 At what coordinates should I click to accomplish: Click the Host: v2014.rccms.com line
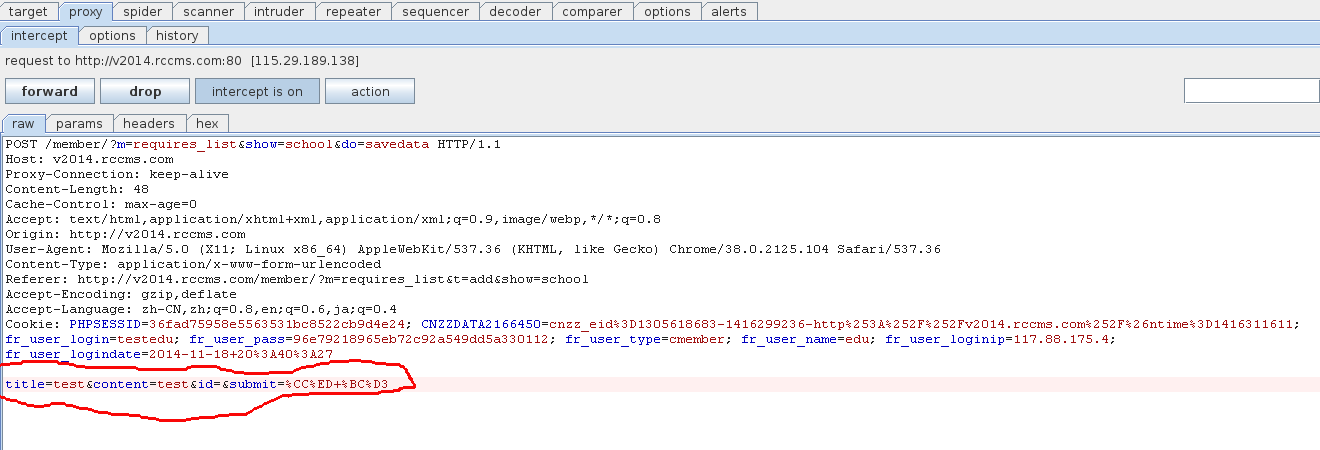pyautogui.click(x=89, y=159)
